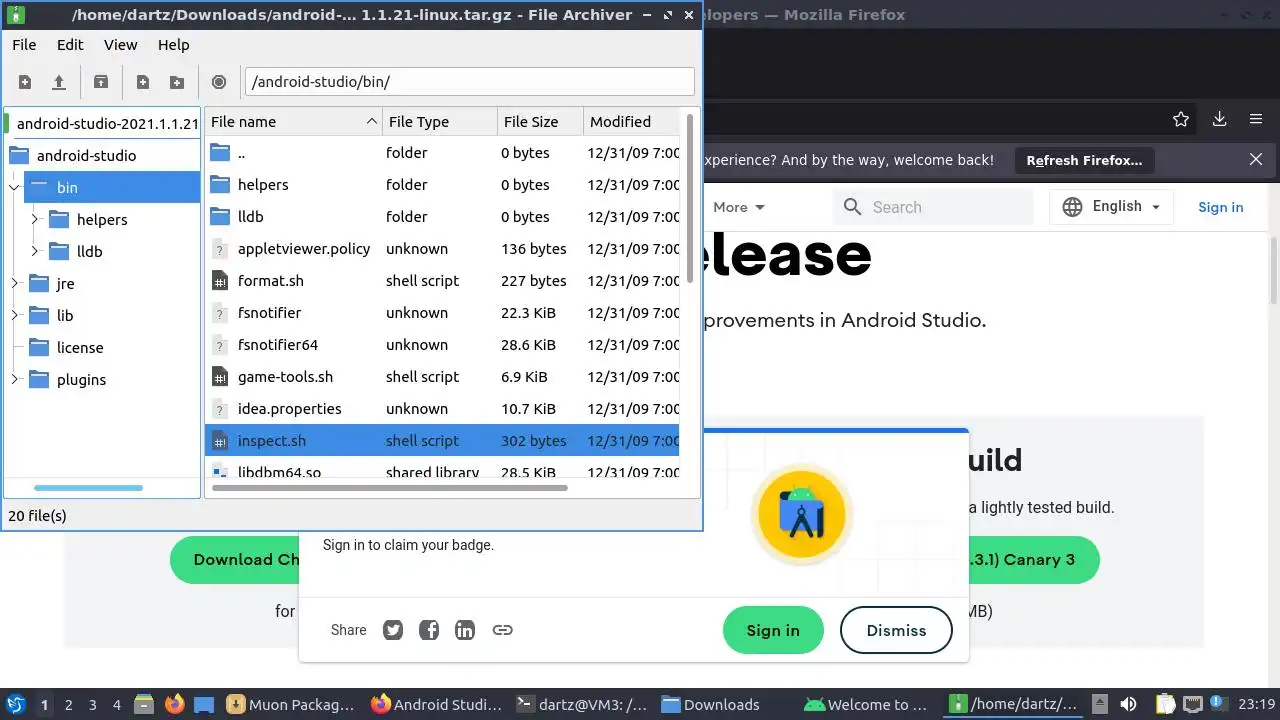
Task: Open the clipboard manager tray icon
Action: point(1166,704)
